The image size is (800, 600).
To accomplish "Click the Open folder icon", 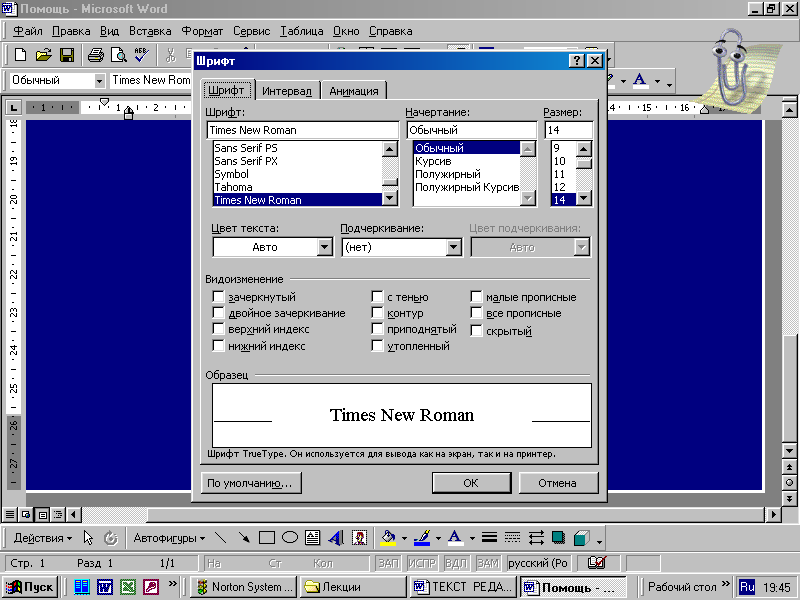I will click(44, 55).
